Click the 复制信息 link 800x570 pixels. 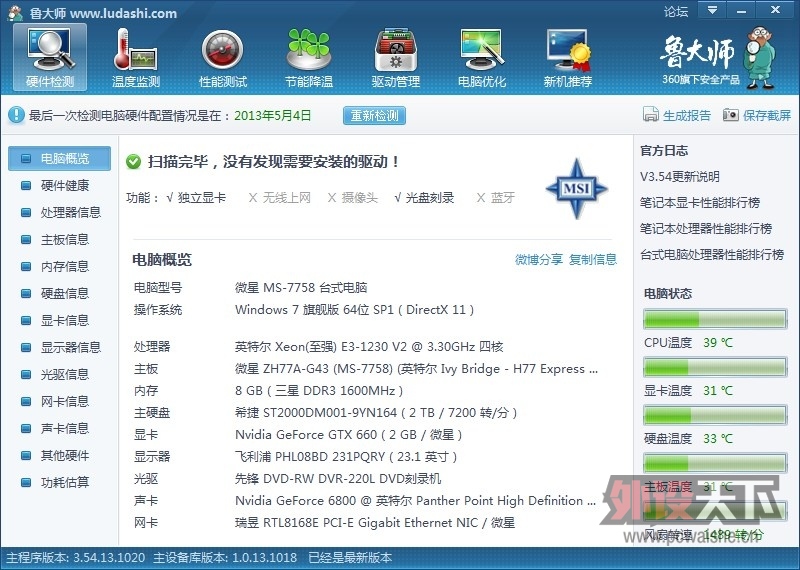click(x=593, y=260)
